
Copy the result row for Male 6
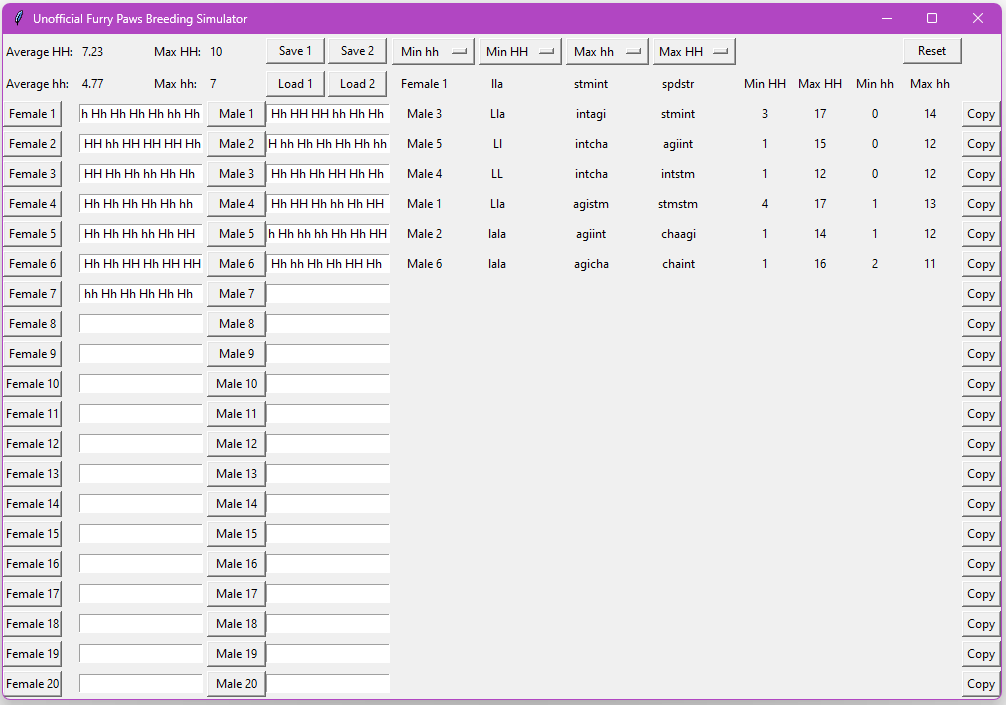click(980, 264)
